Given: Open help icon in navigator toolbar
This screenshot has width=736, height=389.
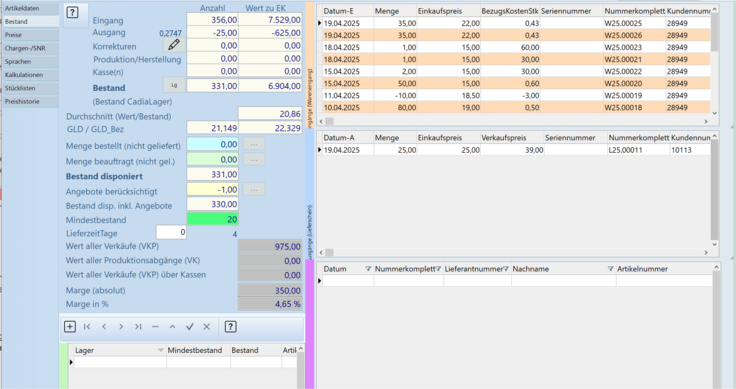Looking at the screenshot, I should pyautogui.click(x=230, y=327).
